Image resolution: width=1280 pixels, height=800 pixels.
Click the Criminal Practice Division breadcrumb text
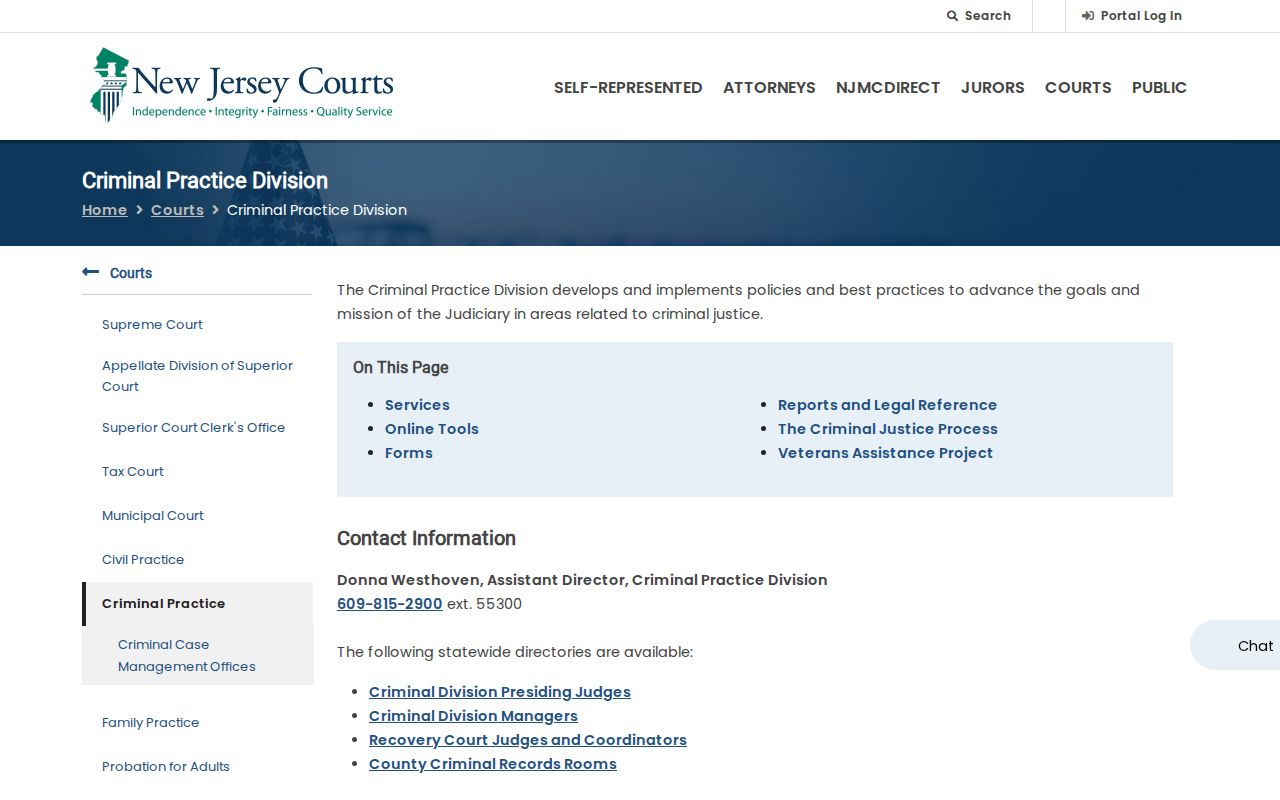coord(317,210)
